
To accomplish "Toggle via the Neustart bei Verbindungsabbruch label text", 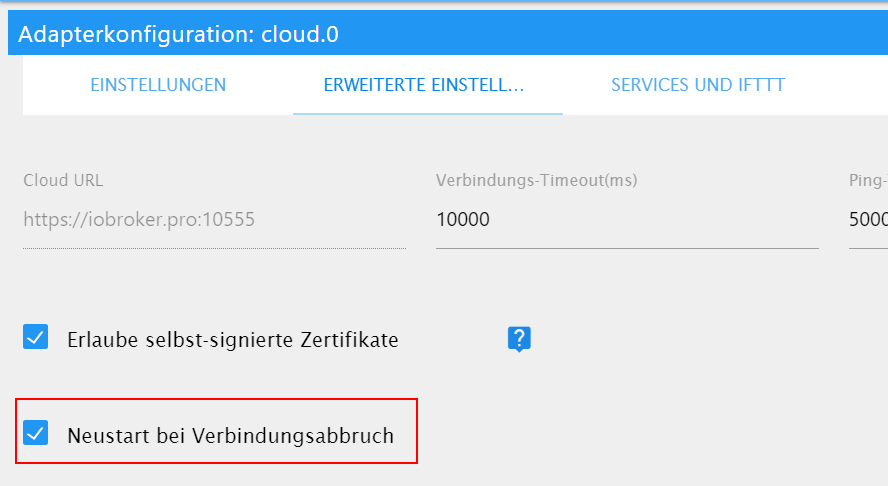I will (x=230, y=436).
